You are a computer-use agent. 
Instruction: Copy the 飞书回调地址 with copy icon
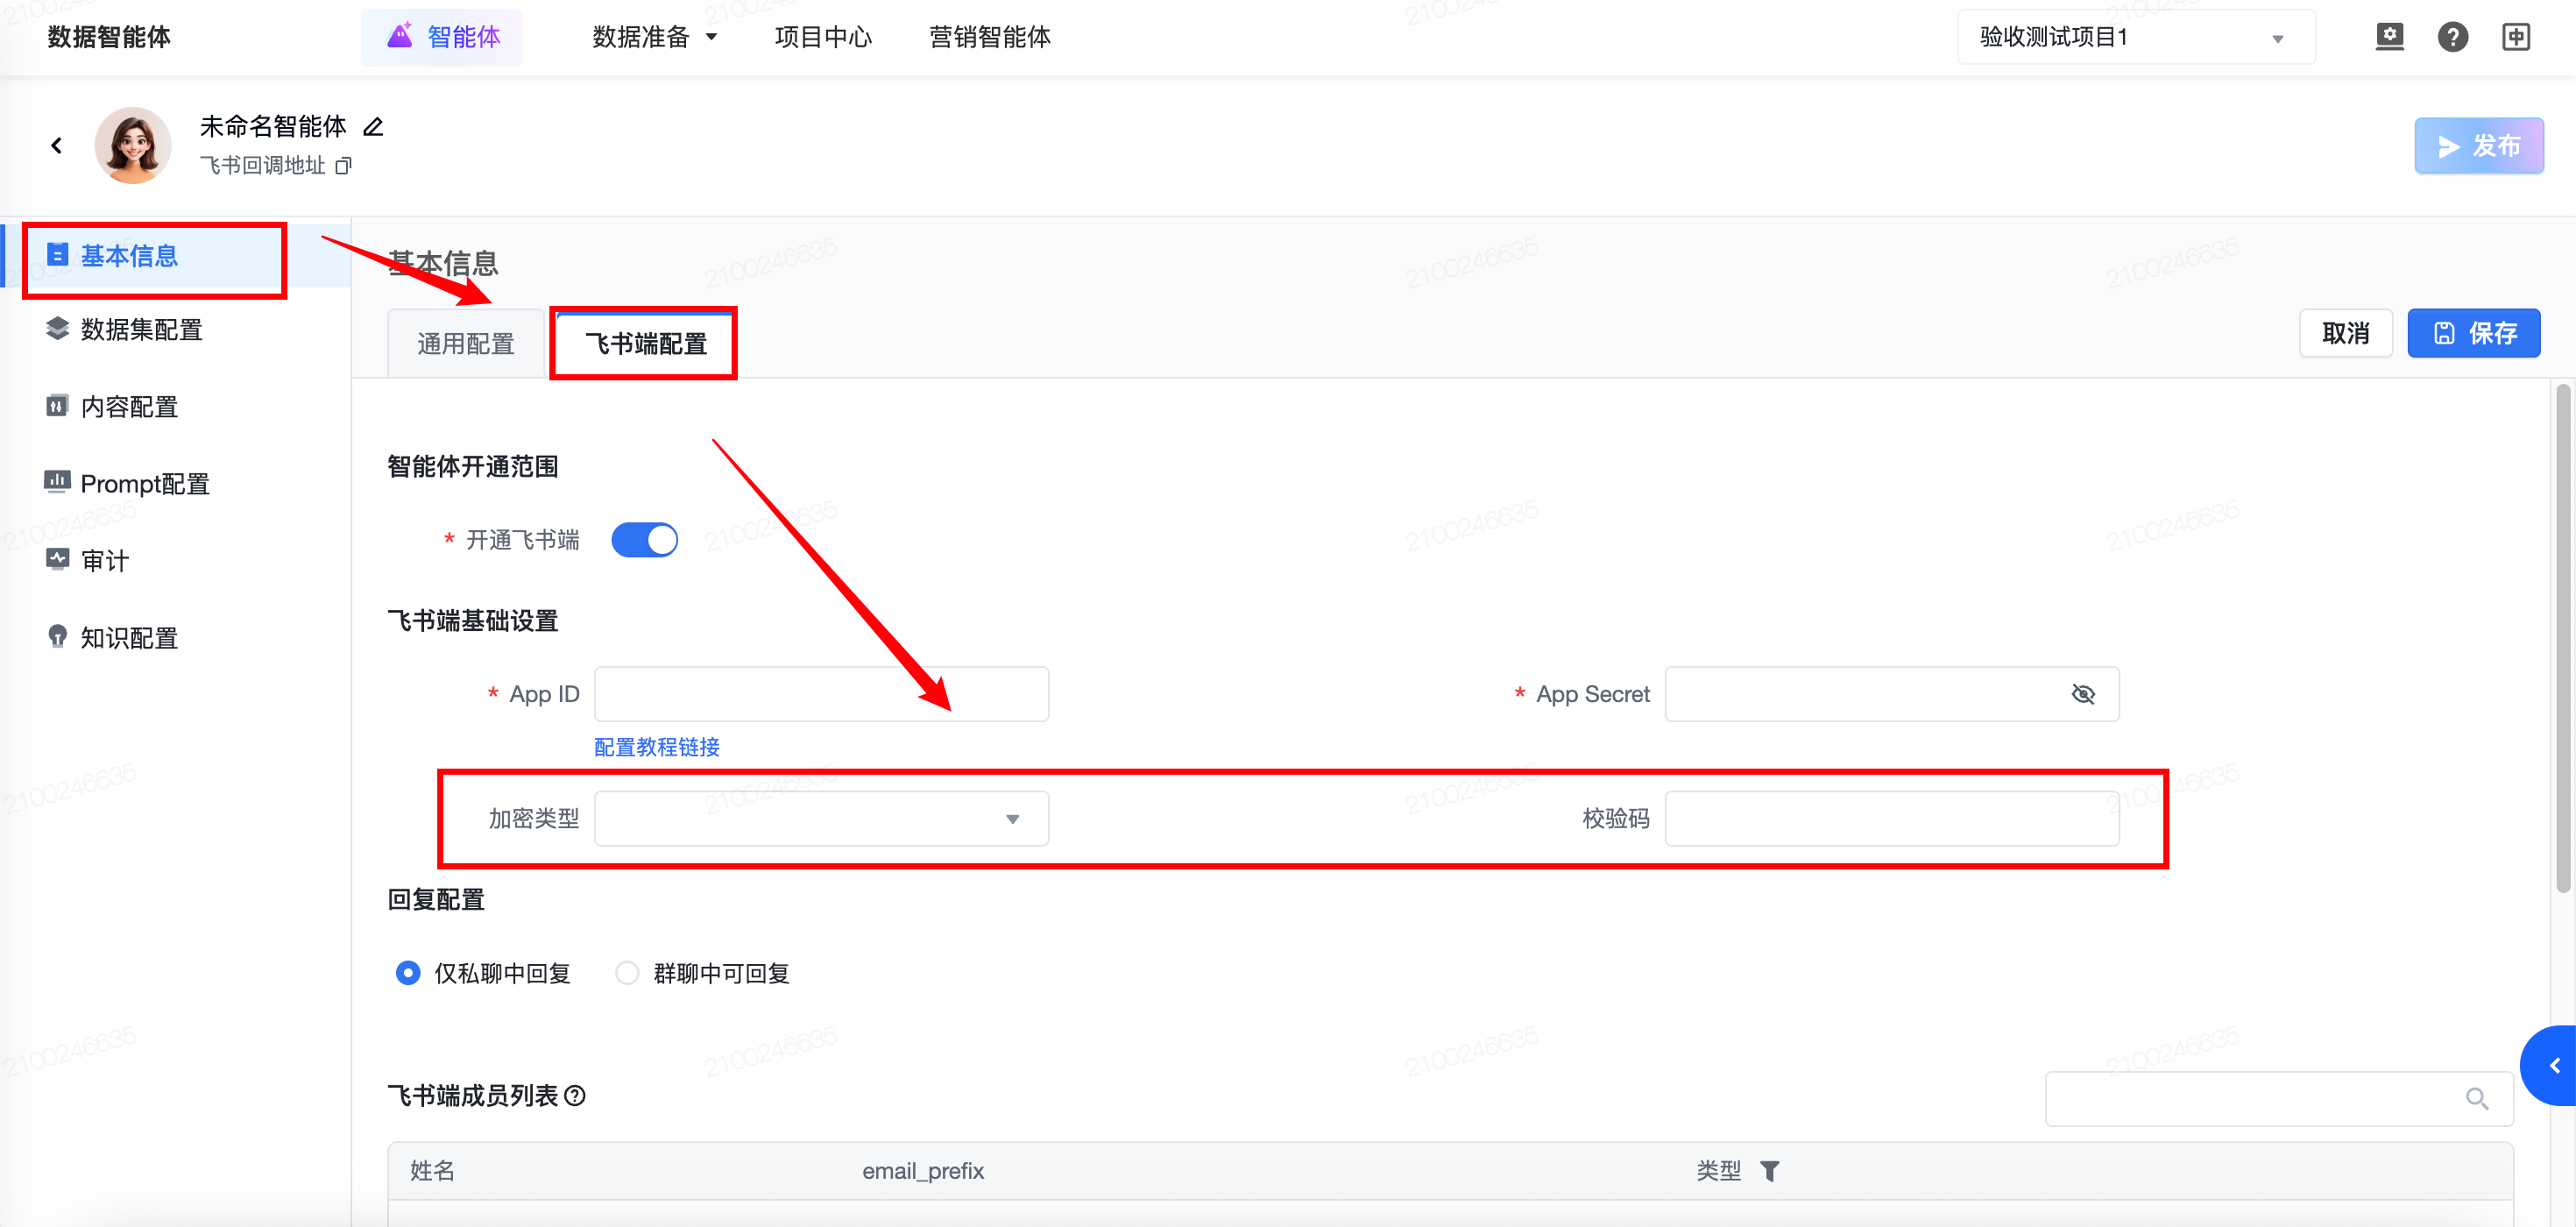[x=343, y=166]
